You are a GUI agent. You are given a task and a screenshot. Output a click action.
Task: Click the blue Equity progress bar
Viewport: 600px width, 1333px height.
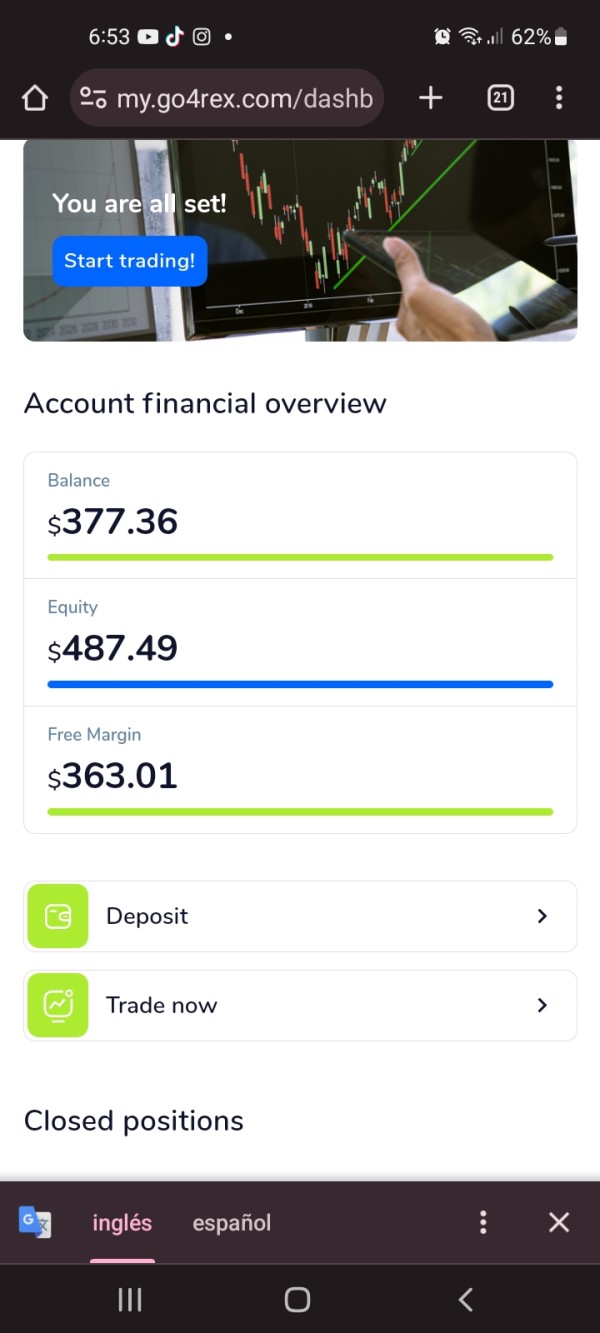point(300,684)
